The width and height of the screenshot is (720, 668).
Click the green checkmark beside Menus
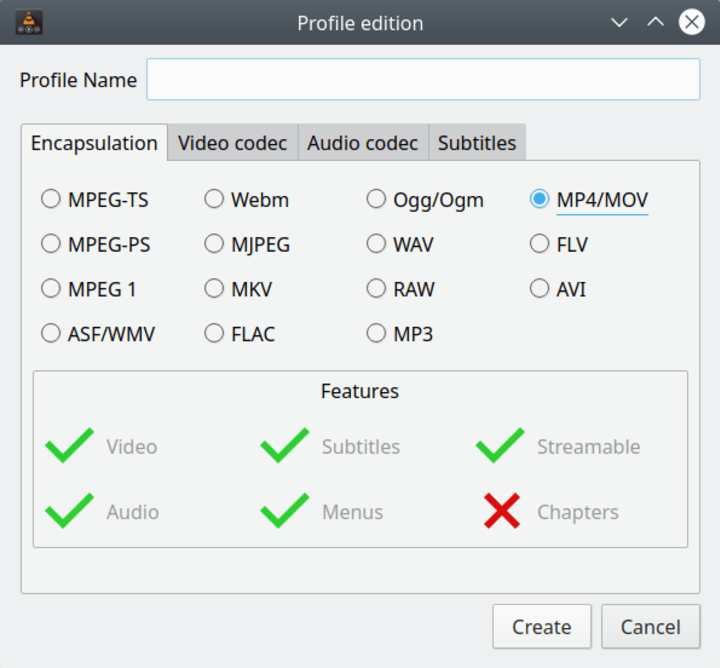[284, 511]
